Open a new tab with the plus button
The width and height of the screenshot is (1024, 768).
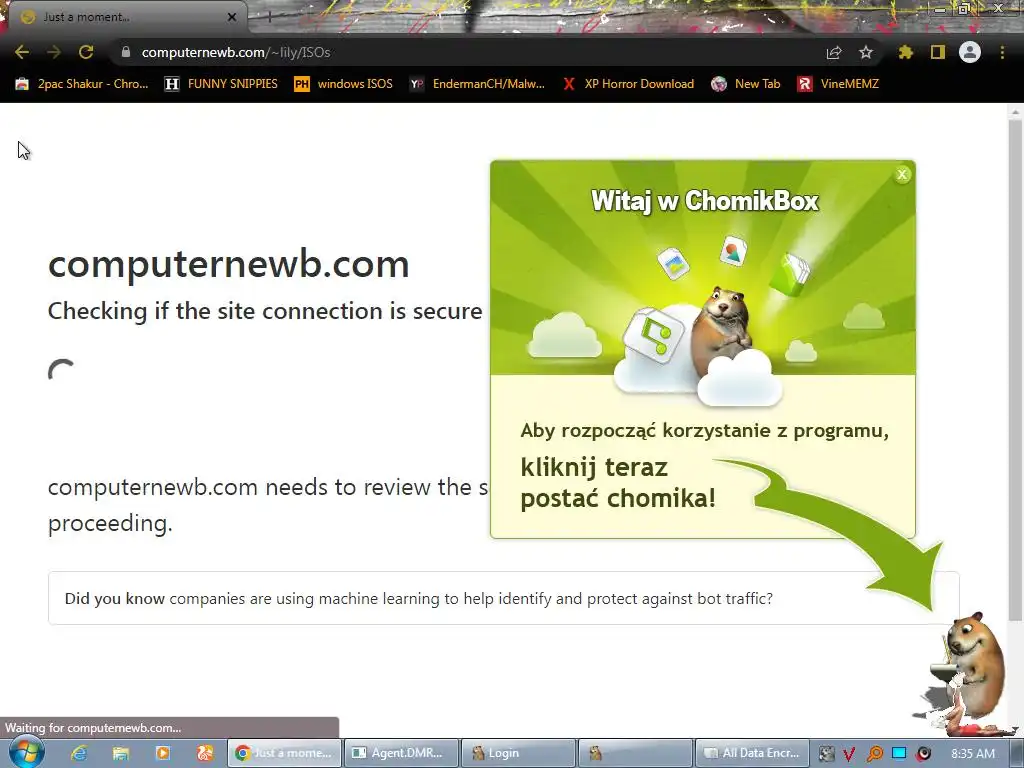pyautogui.click(x=269, y=18)
